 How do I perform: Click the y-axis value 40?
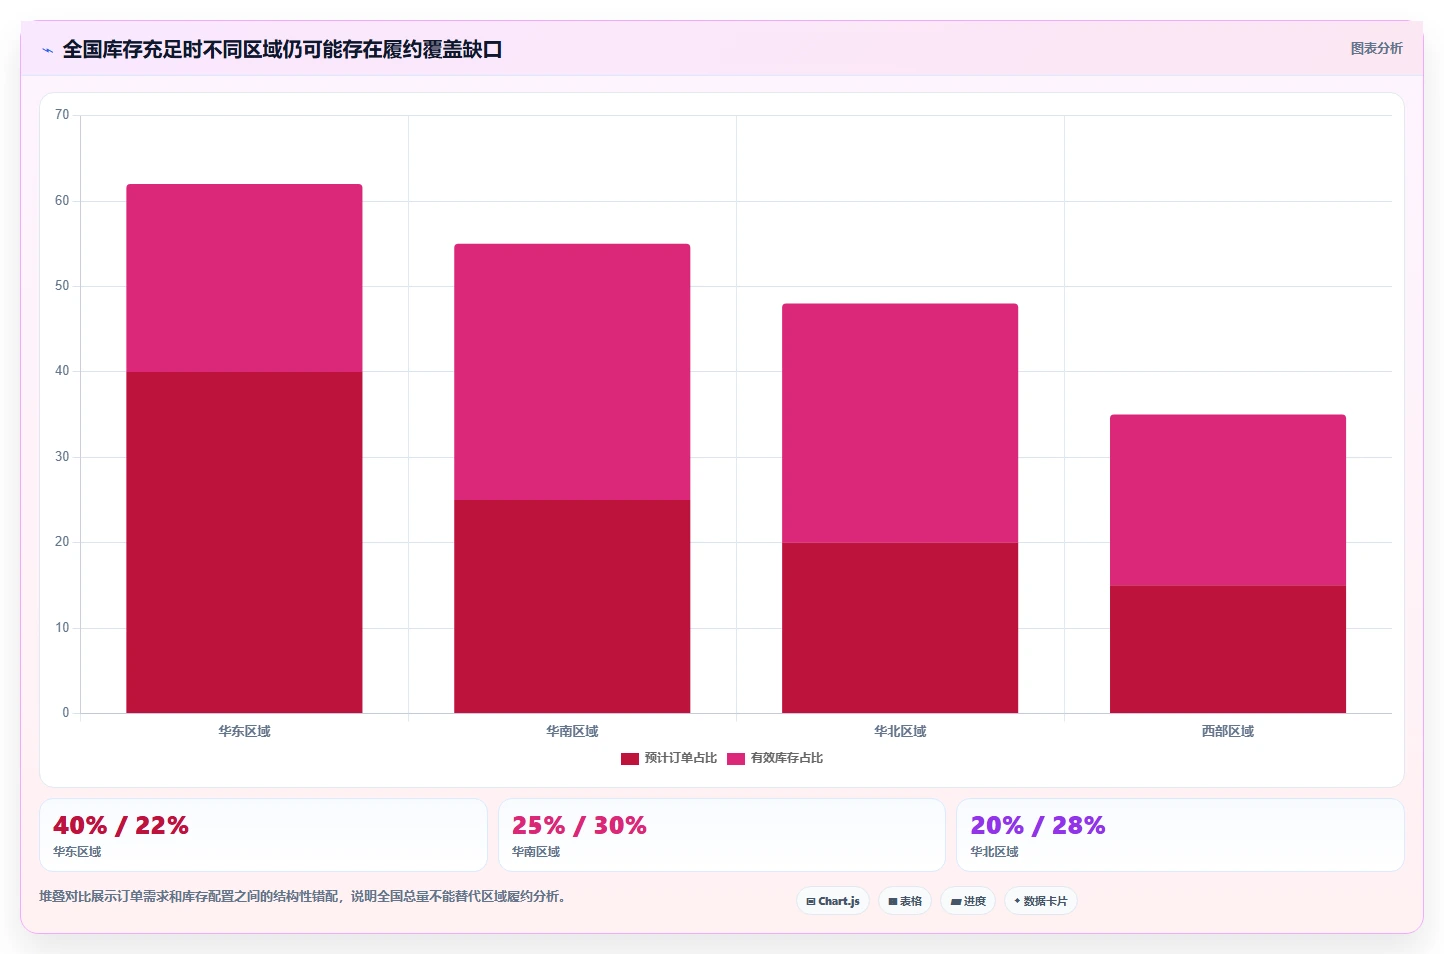pyautogui.click(x=62, y=371)
